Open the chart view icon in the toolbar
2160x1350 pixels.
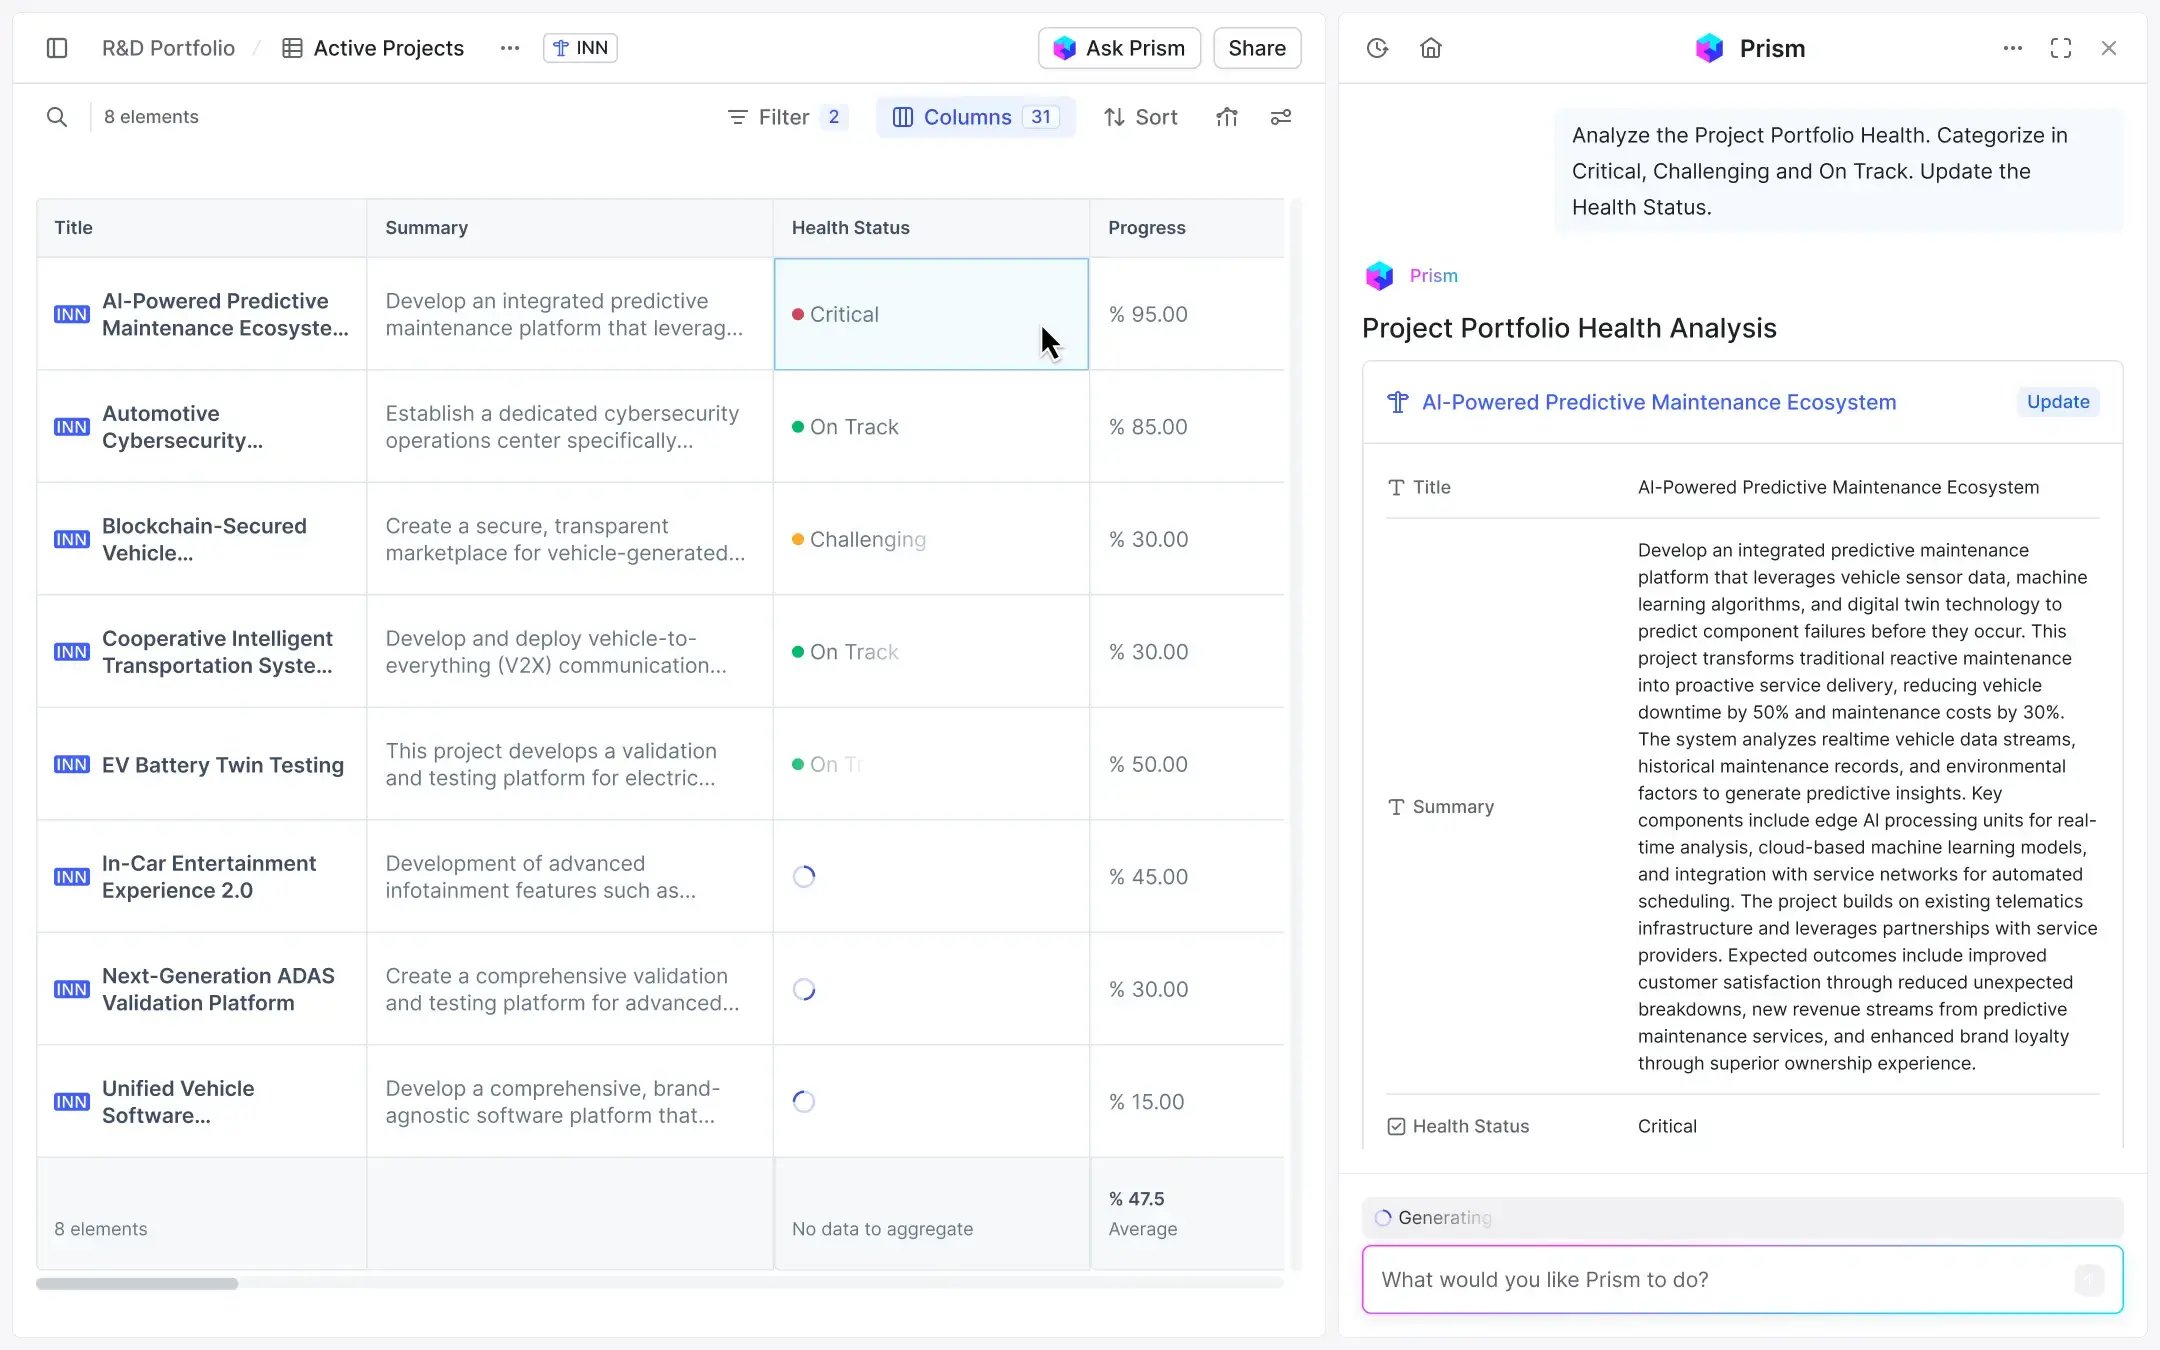click(1227, 117)
